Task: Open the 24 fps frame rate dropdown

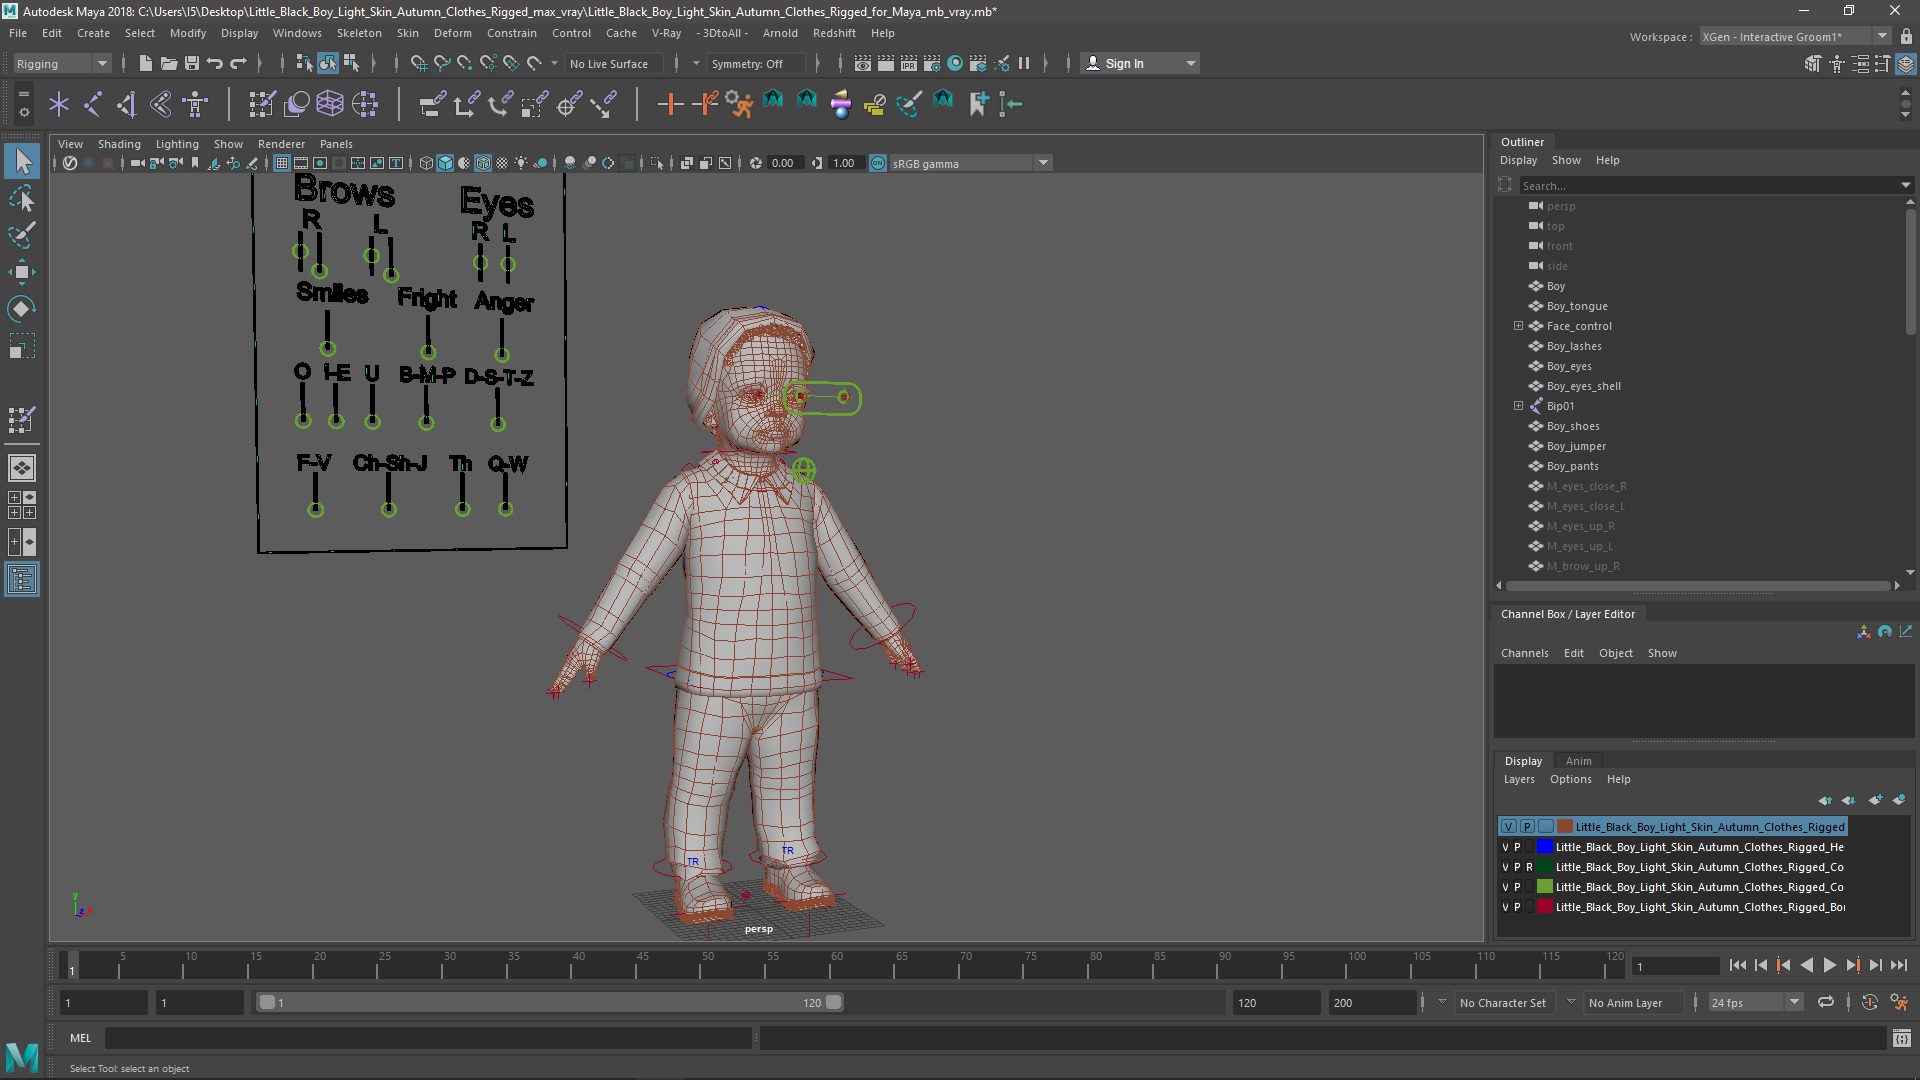Action: (1755, 1002)
